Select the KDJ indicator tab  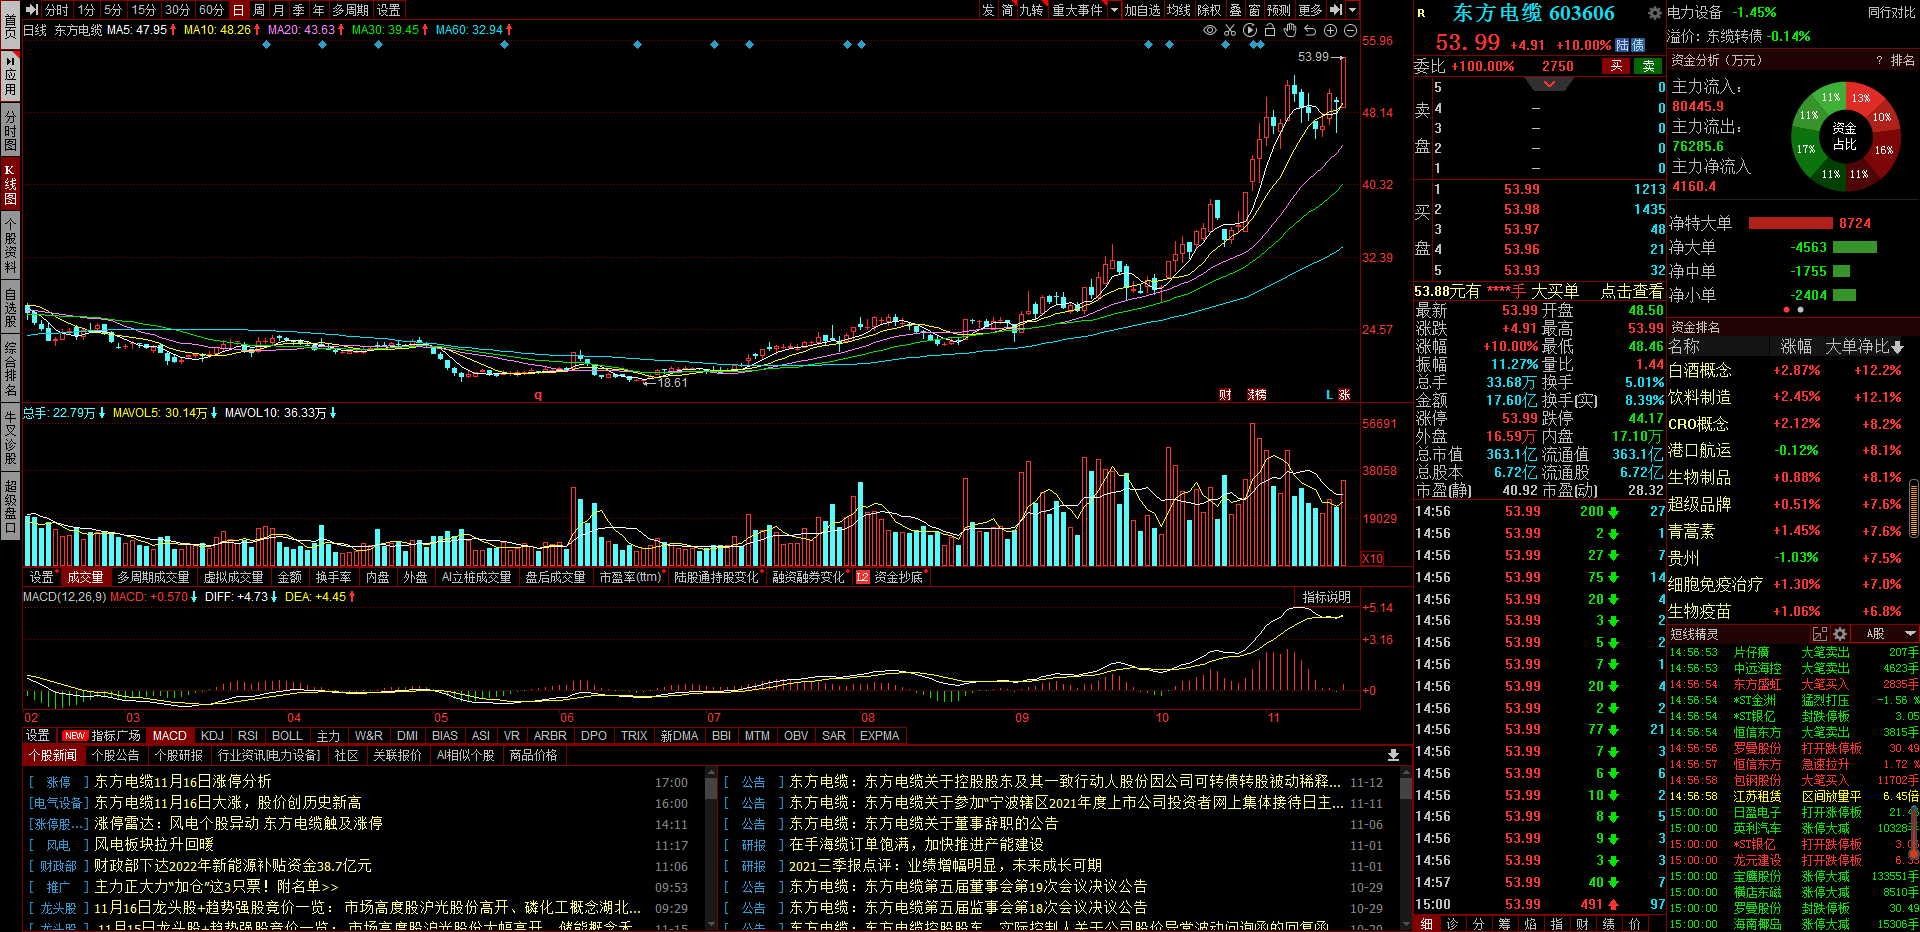click(x=212, y=735)
